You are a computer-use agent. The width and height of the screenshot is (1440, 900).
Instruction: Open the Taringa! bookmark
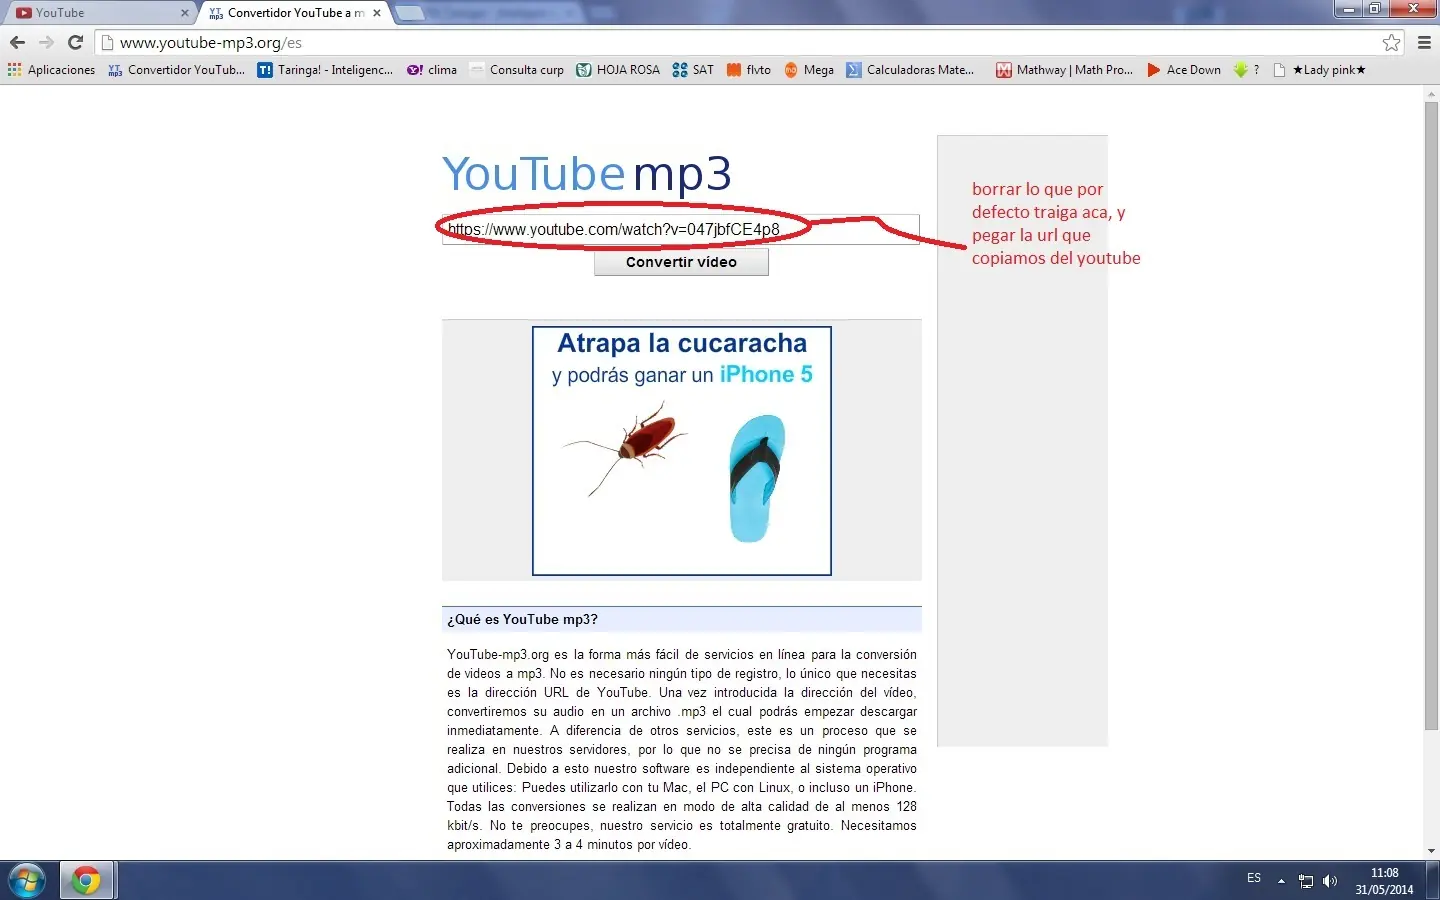325,70
